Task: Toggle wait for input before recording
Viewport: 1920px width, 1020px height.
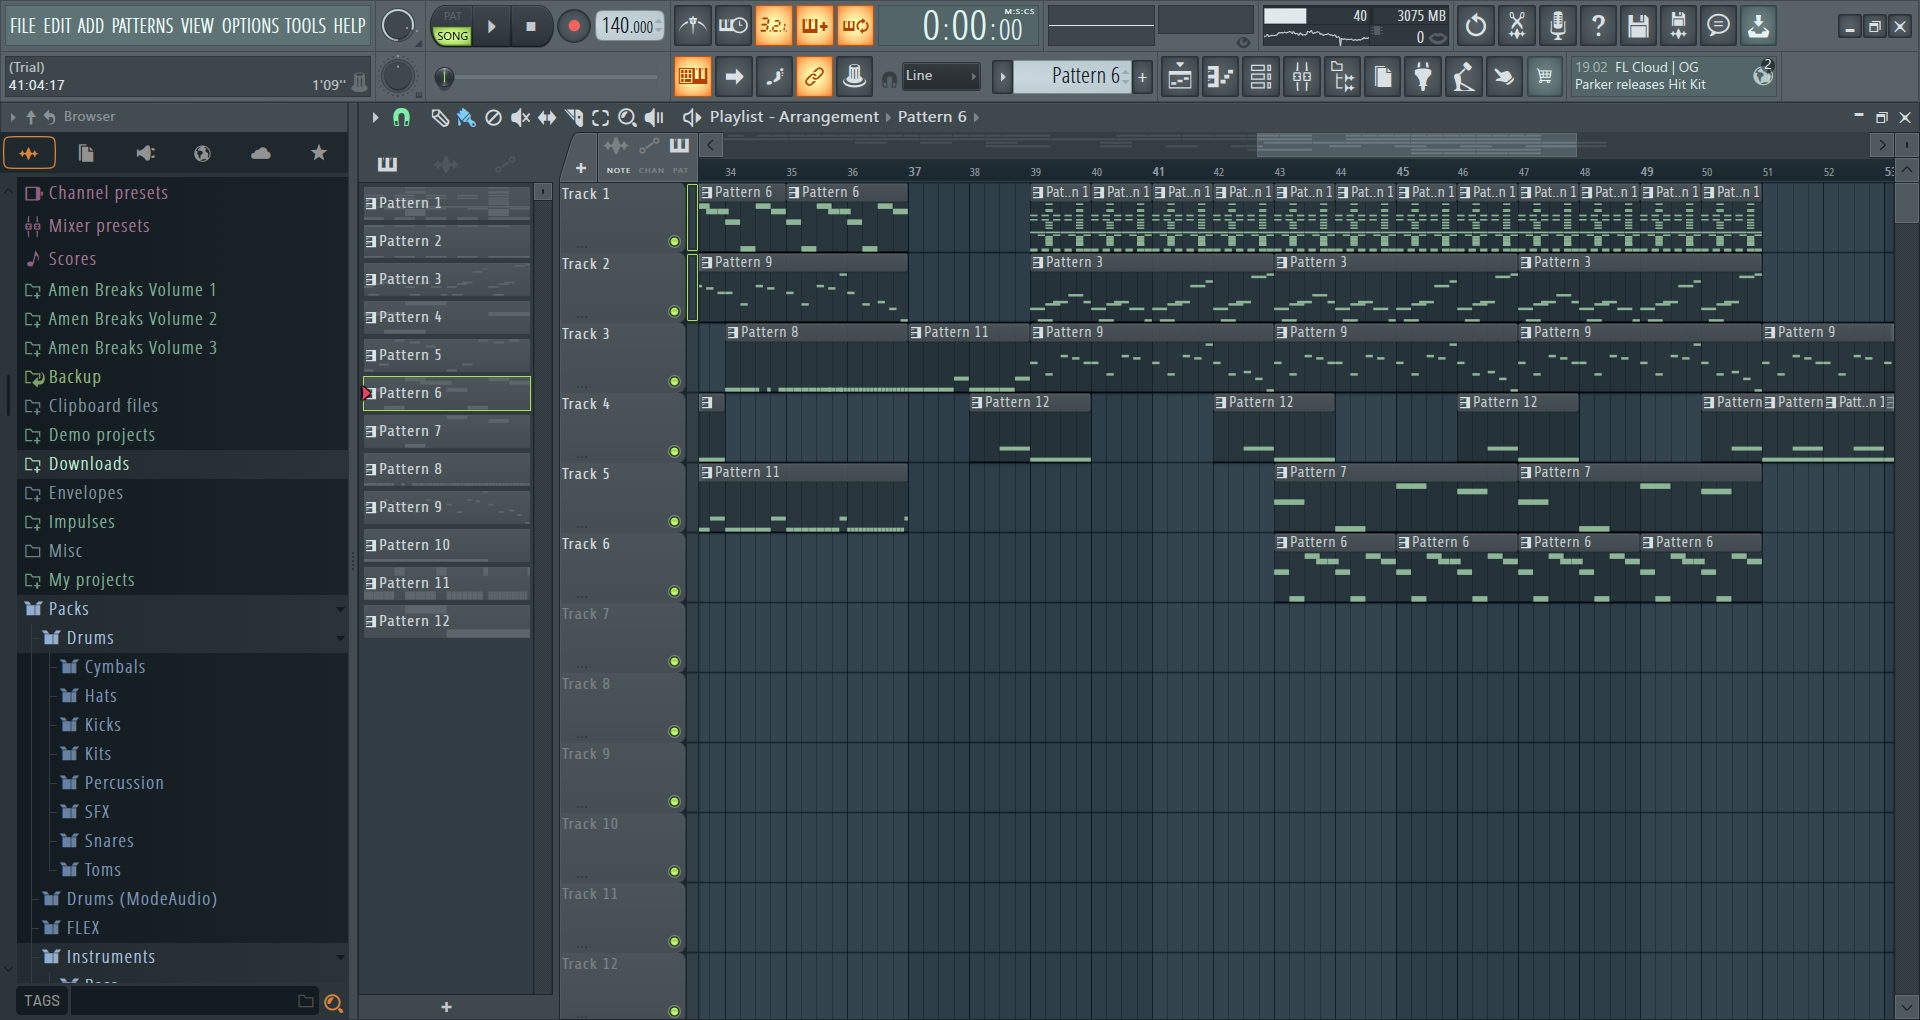Action: click(x=733, y=26)
